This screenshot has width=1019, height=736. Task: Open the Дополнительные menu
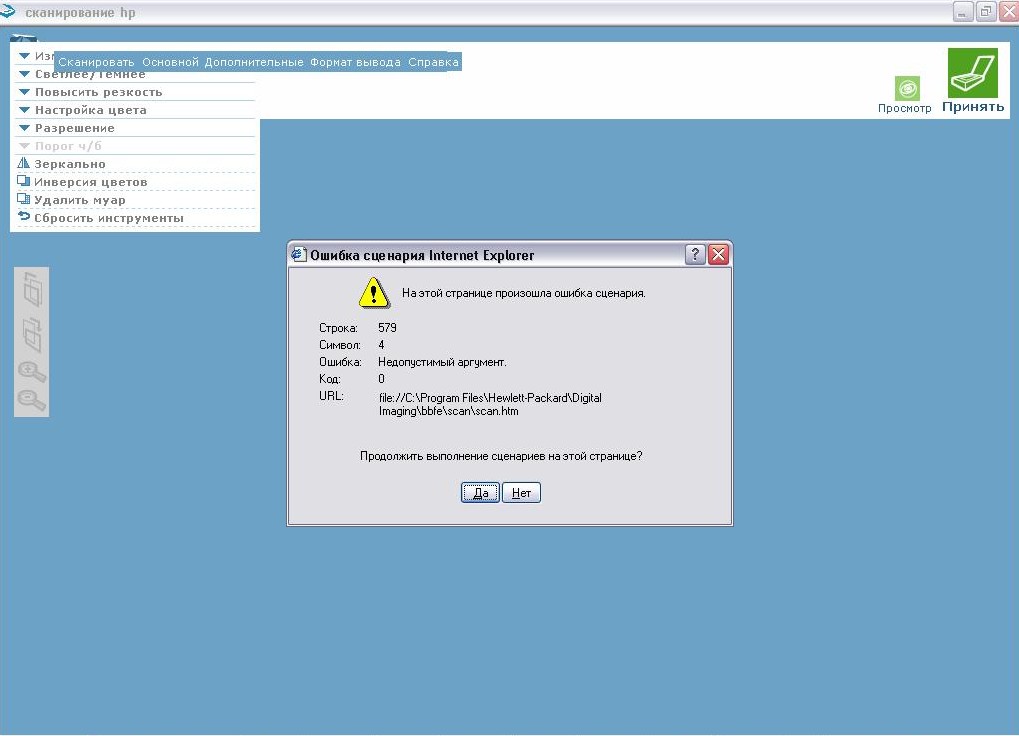[254, 62]
